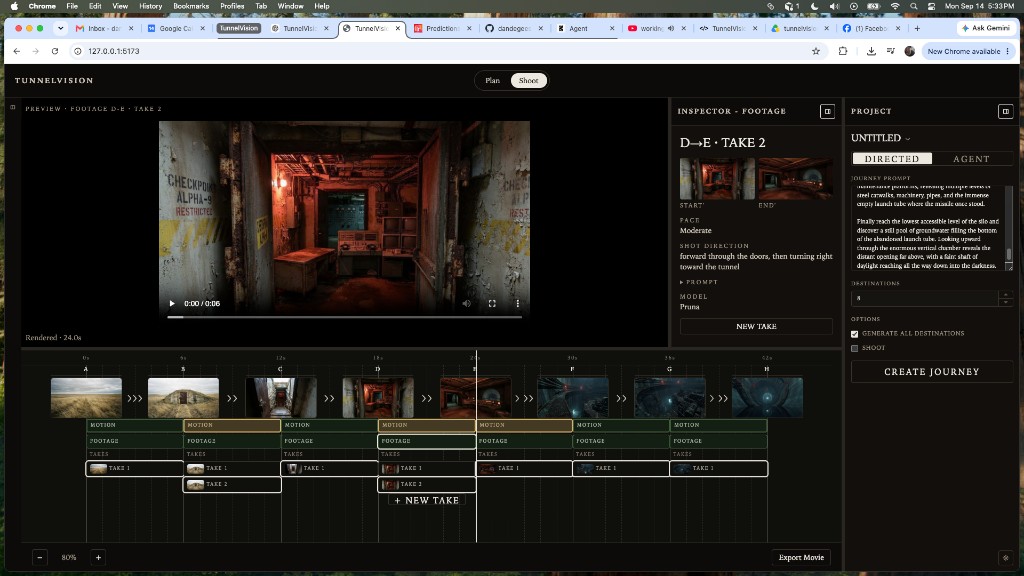Screen dimensions: 1024x576
Task: Click arrows between destinations G and H
Action: [719, 398]
